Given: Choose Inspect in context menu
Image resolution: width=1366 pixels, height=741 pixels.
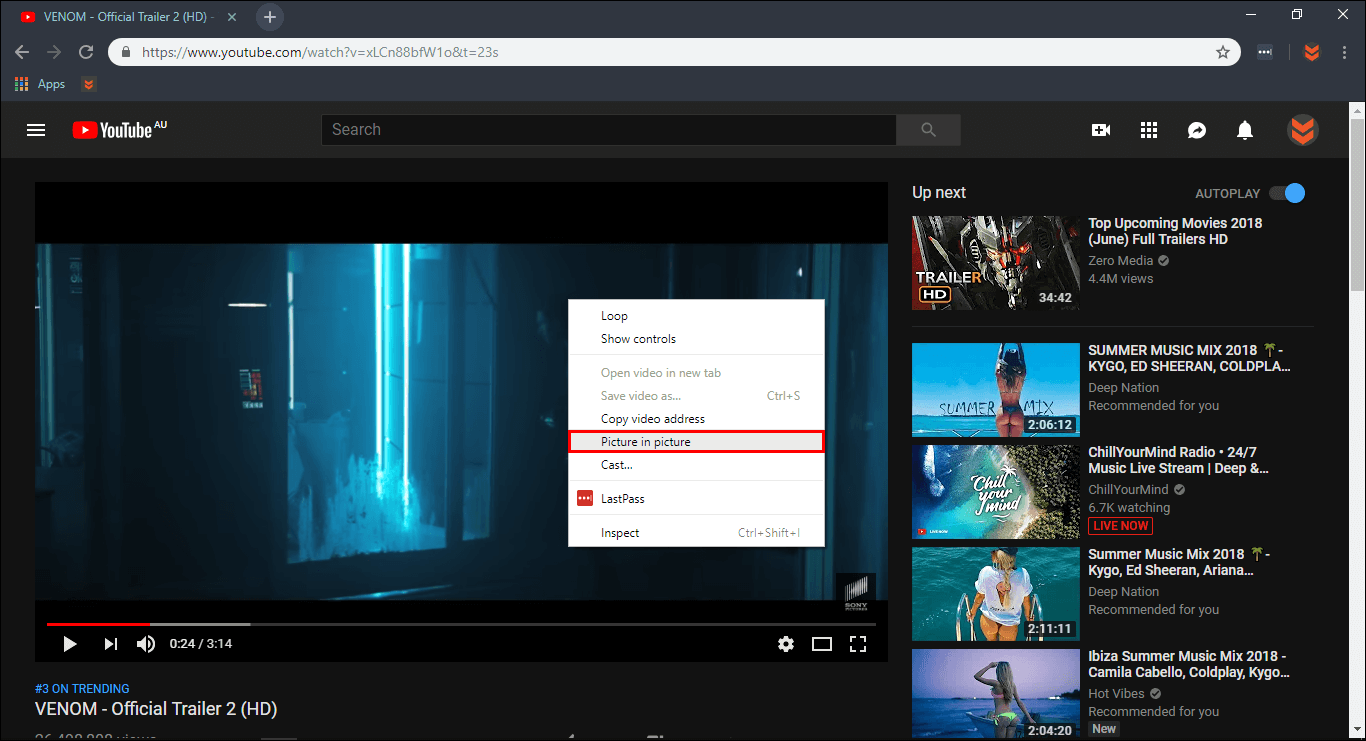Looking at the screenshot, I should pyautogui.click(x=696, y=533).
